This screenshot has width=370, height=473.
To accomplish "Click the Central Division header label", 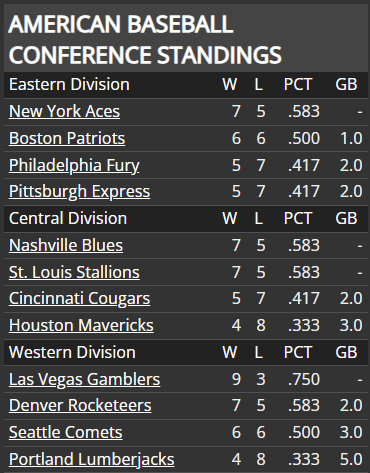I will (68, 219).
